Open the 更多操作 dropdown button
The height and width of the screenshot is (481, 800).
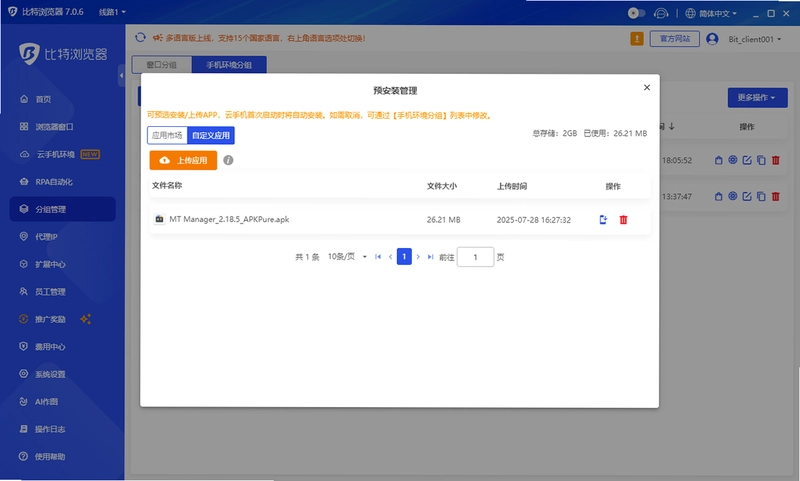point(757,97)
